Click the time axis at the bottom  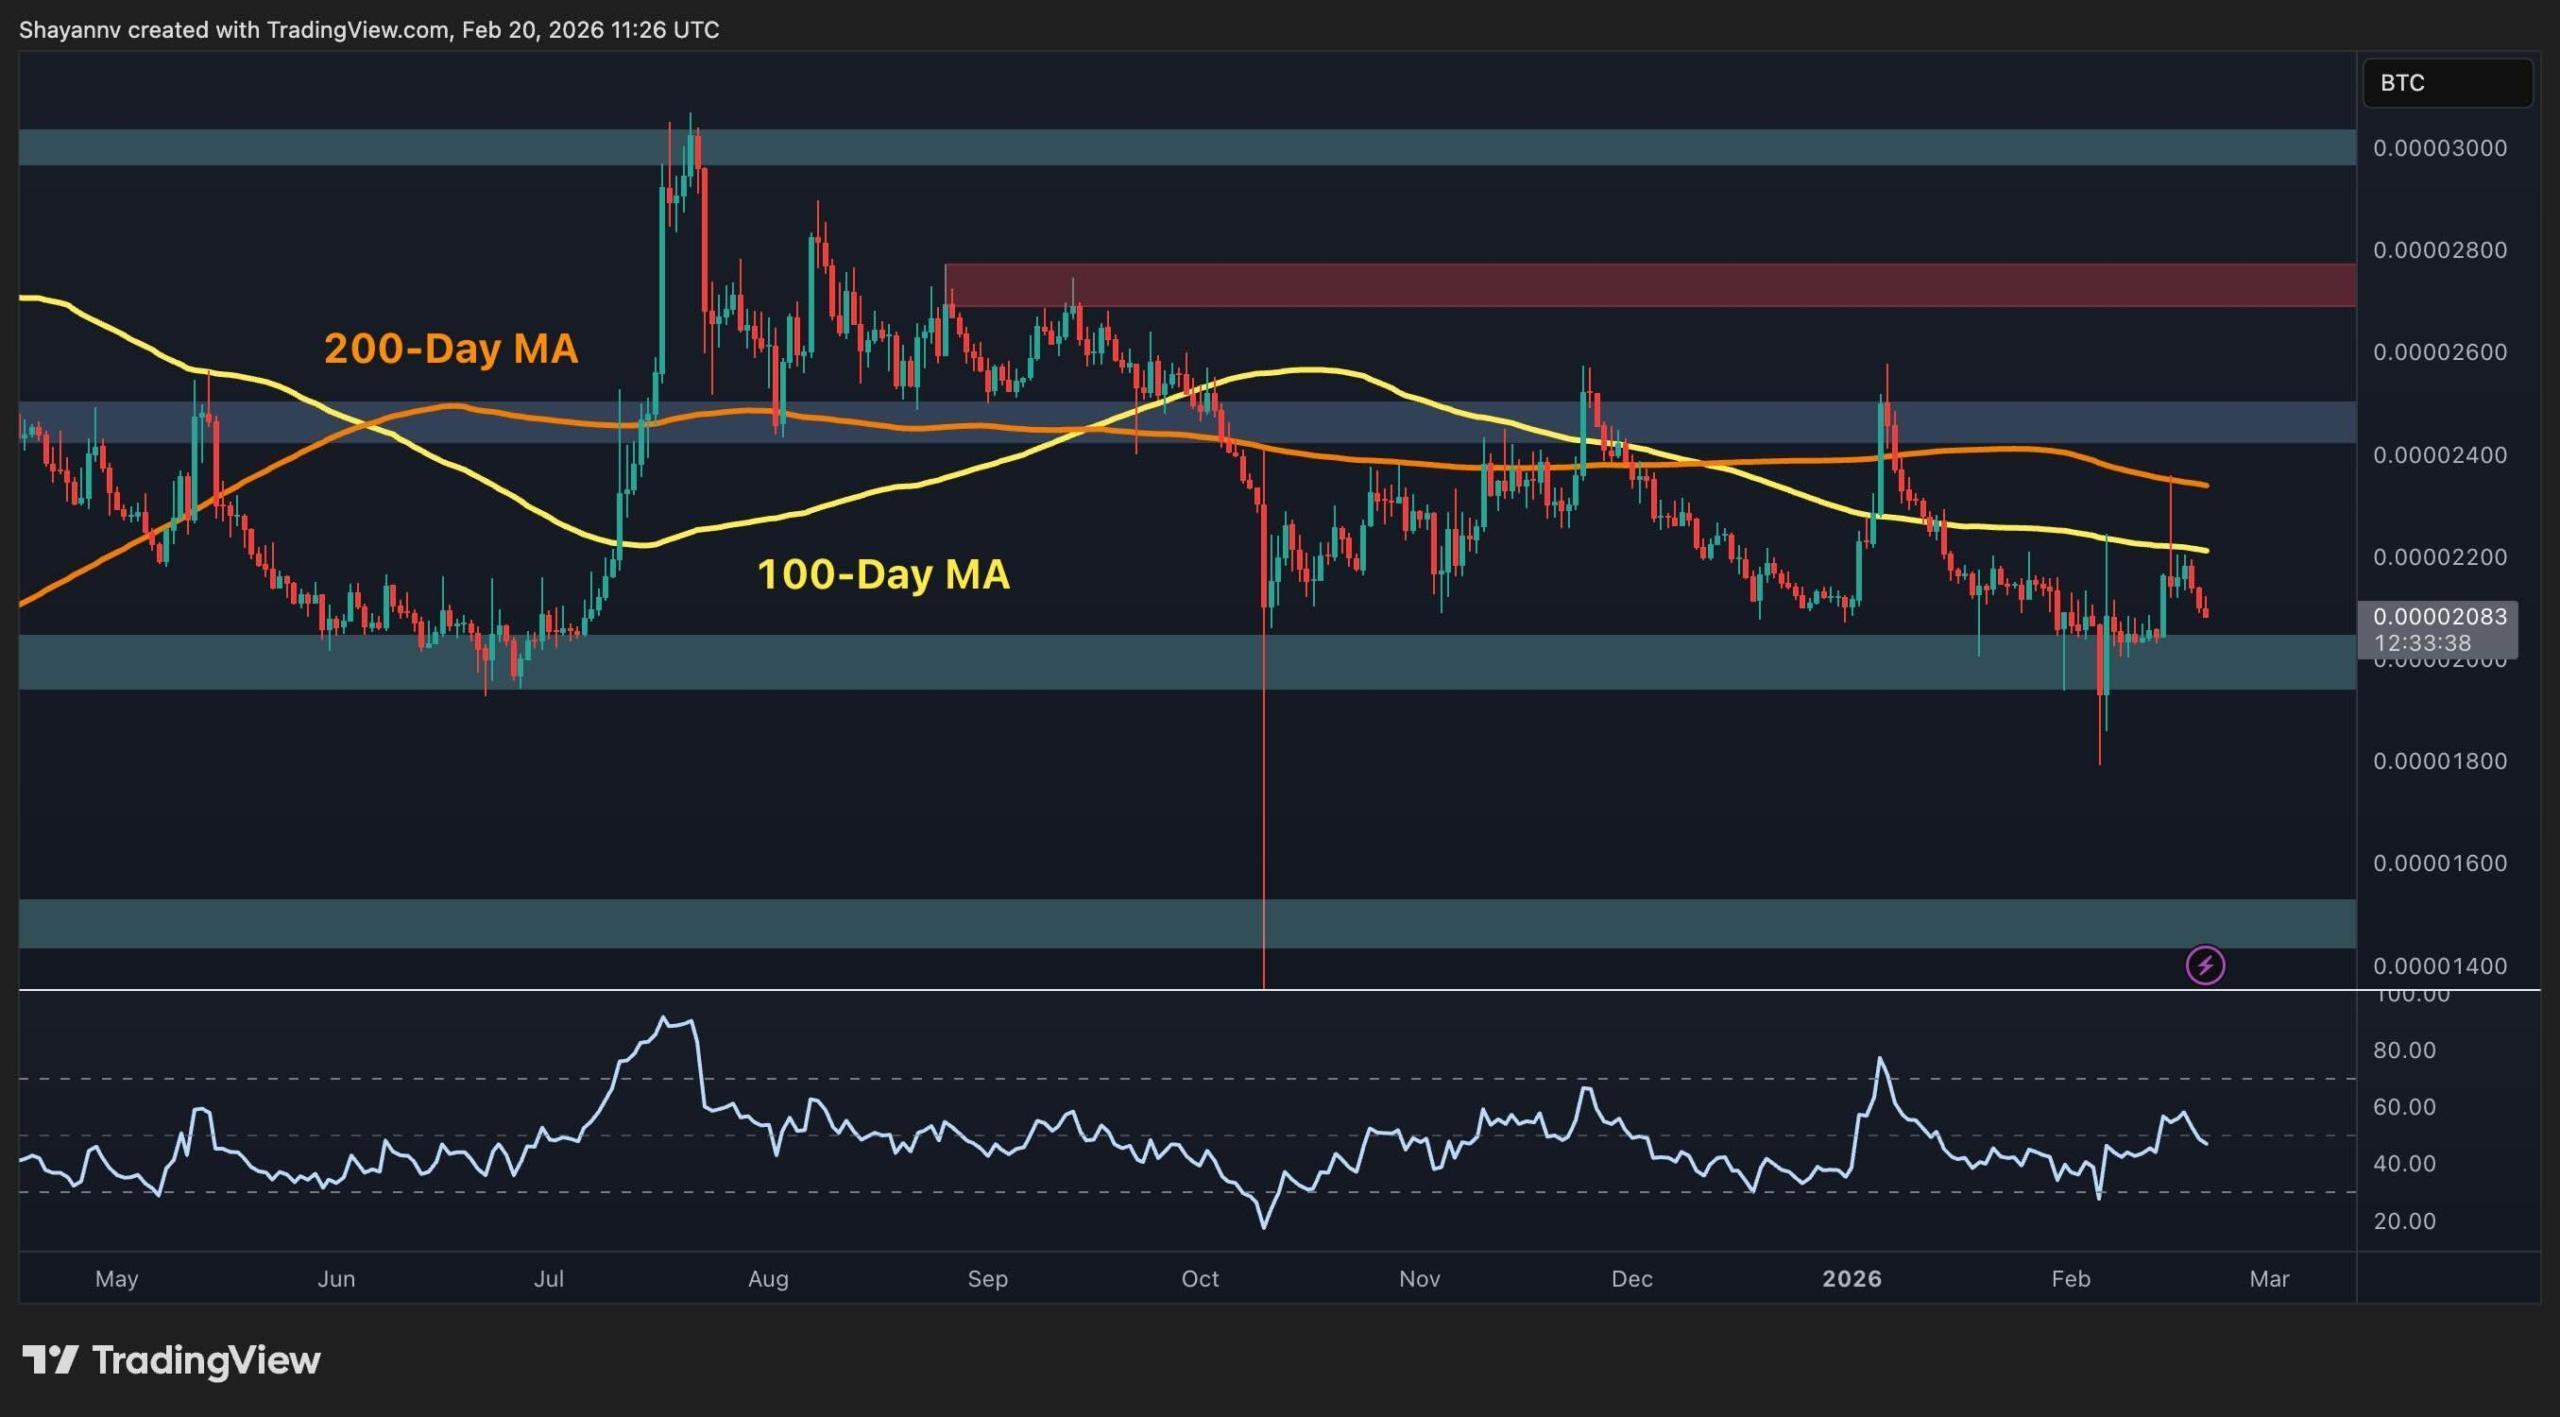point(1200,1279)
